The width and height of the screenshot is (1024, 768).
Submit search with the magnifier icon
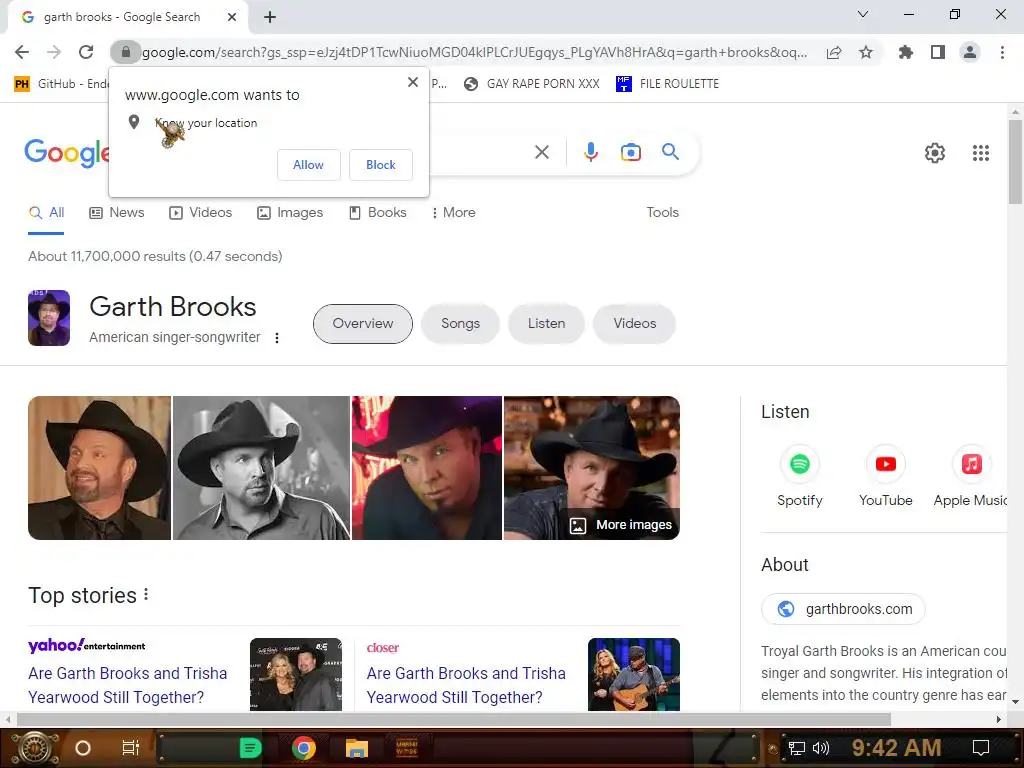[670, 152]
